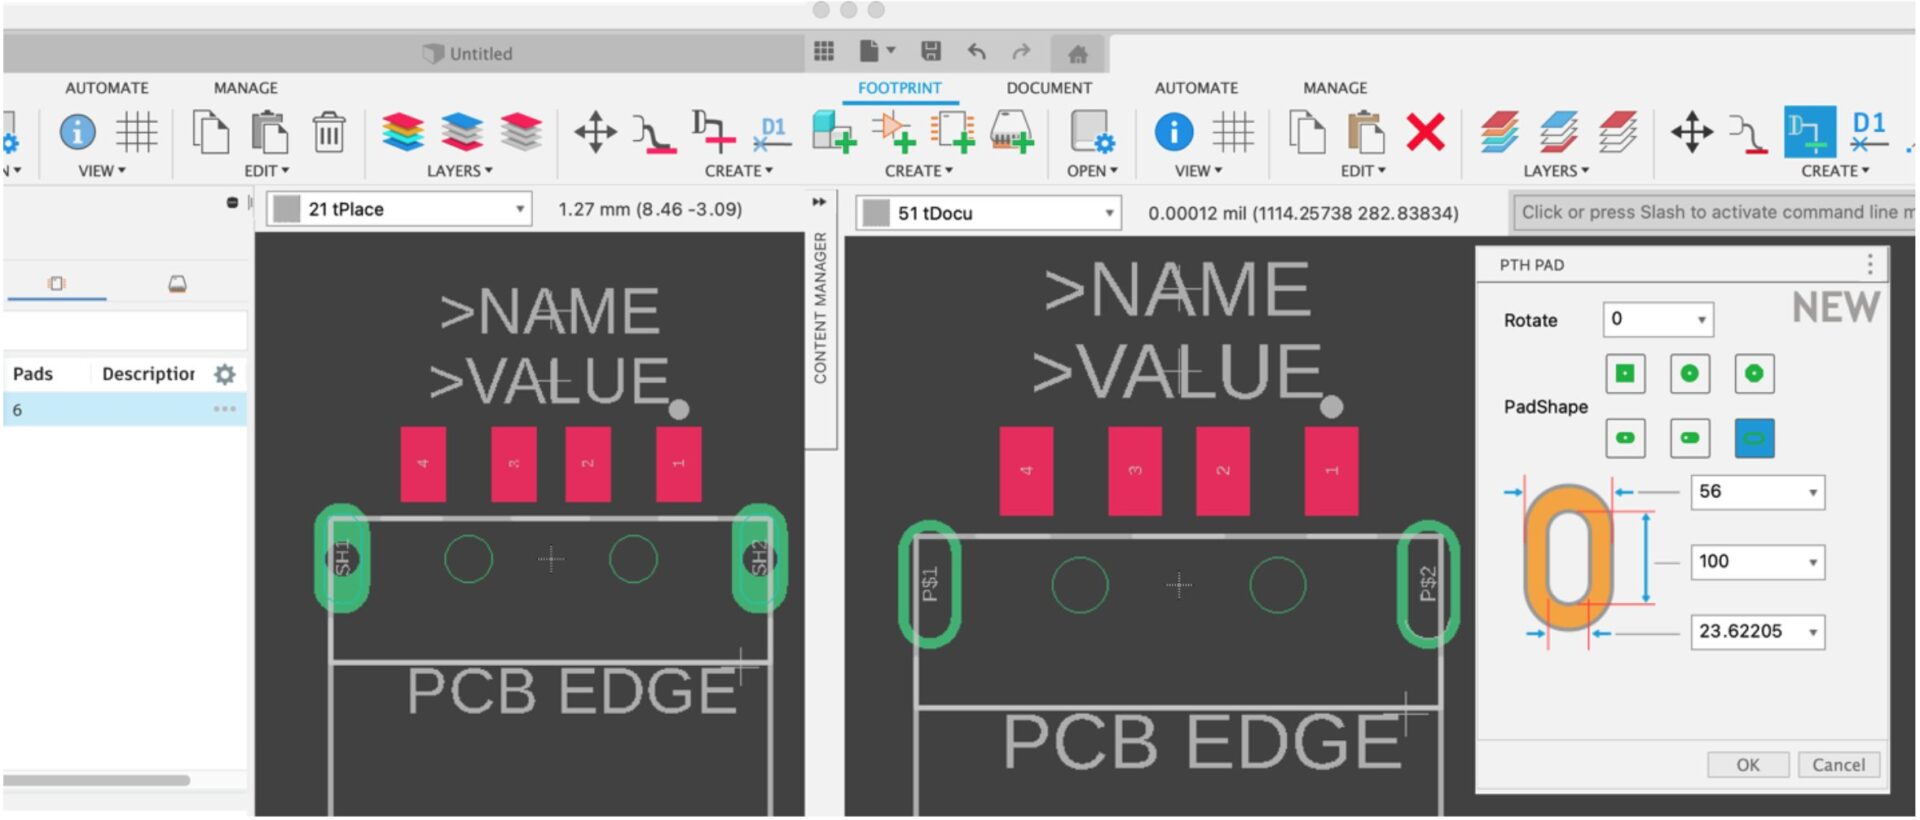Click the paste clipboard icon in left window

[269, 131]
